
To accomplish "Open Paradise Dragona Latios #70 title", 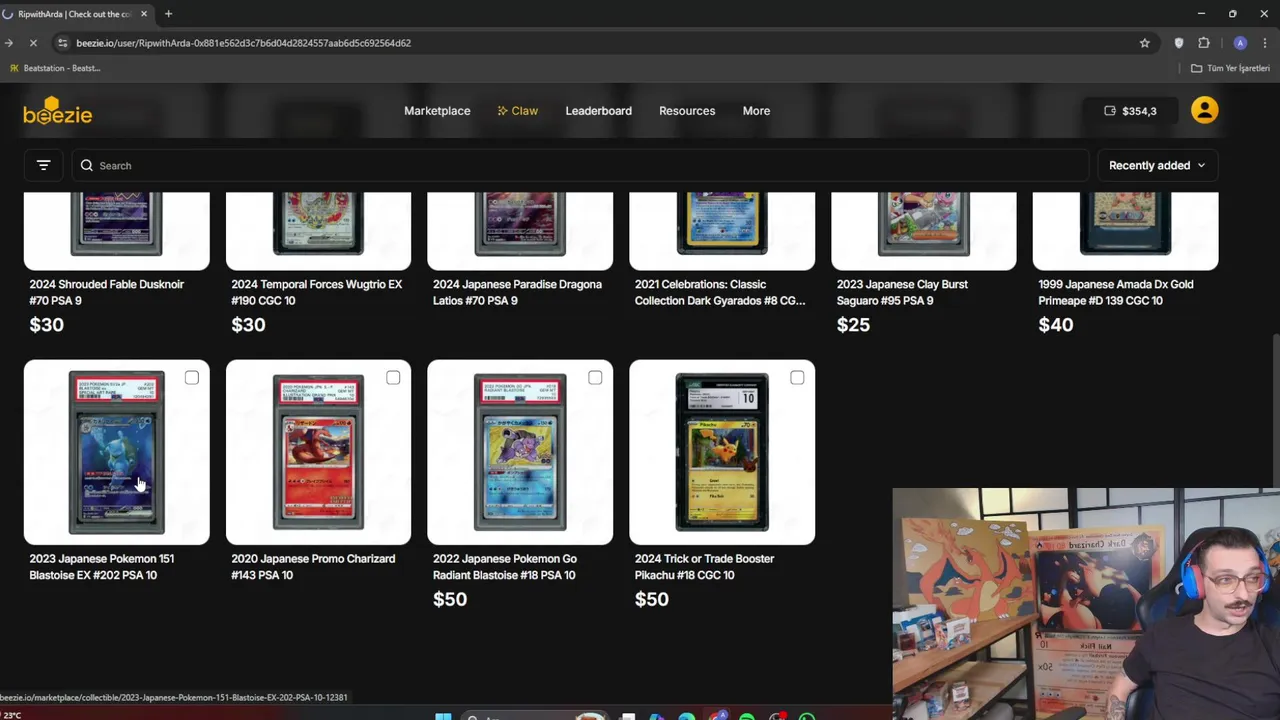I will point(517,292).
